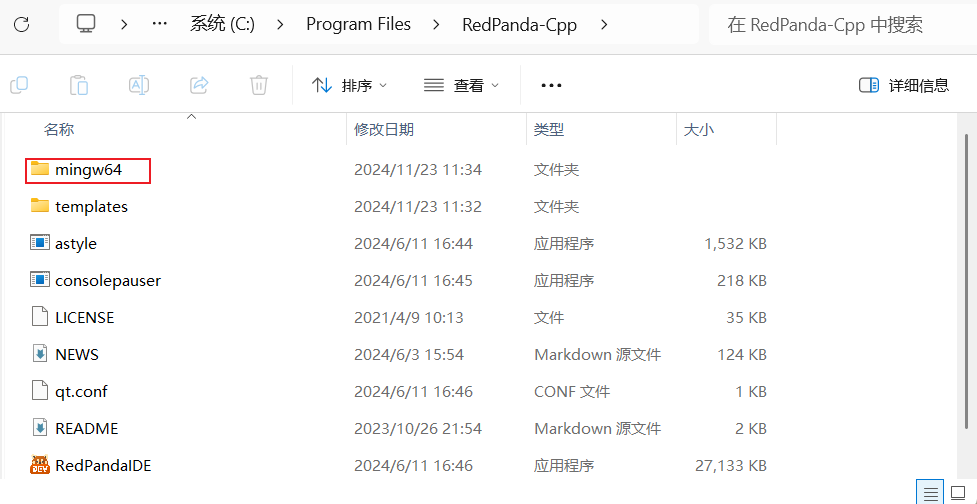
Task: Click the Share toolbar icon
Action: [x=199, y=85]
